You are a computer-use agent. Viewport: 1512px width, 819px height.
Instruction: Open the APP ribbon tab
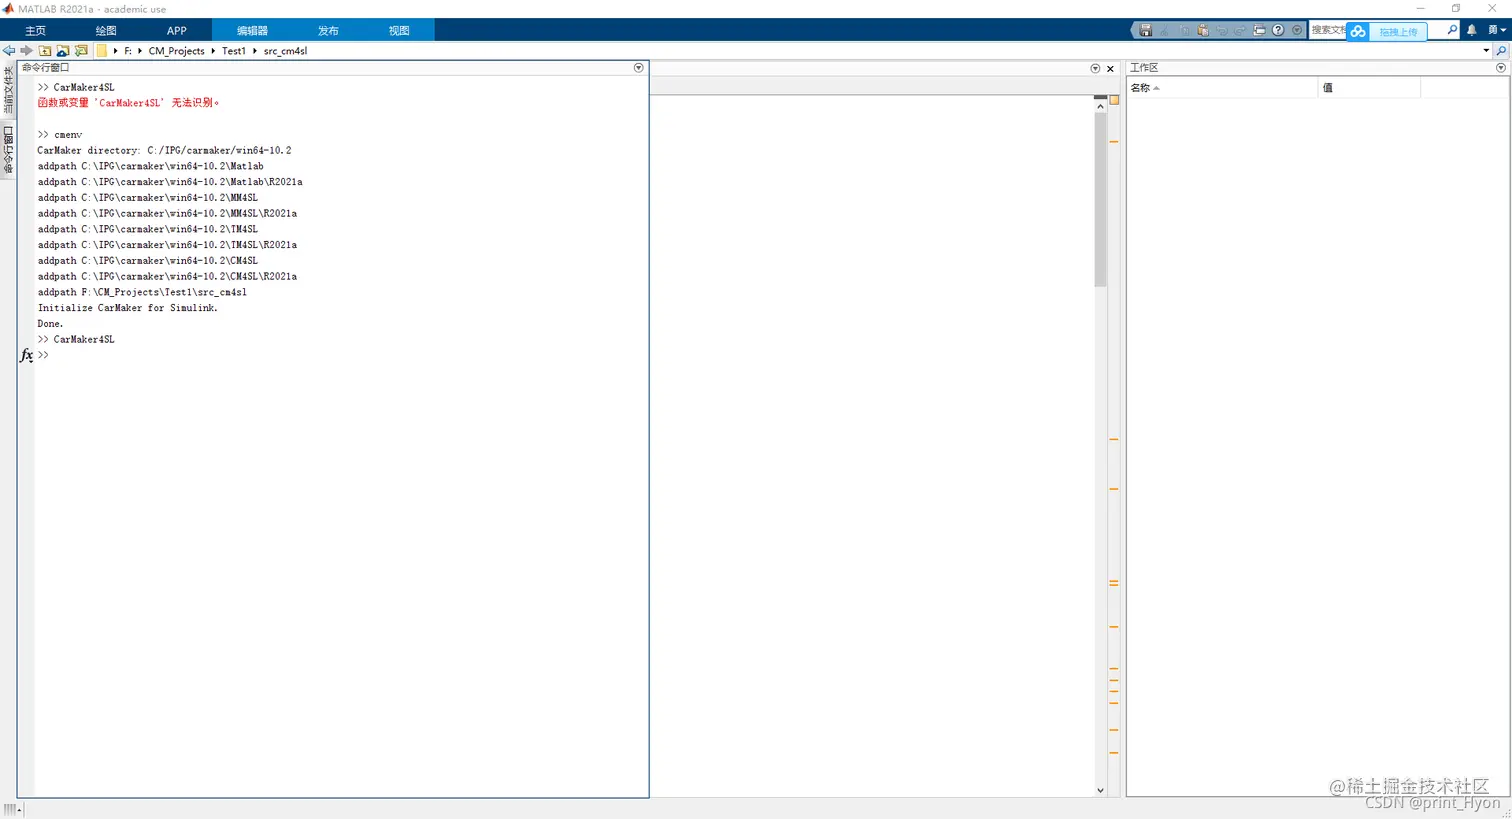[177, 31]
